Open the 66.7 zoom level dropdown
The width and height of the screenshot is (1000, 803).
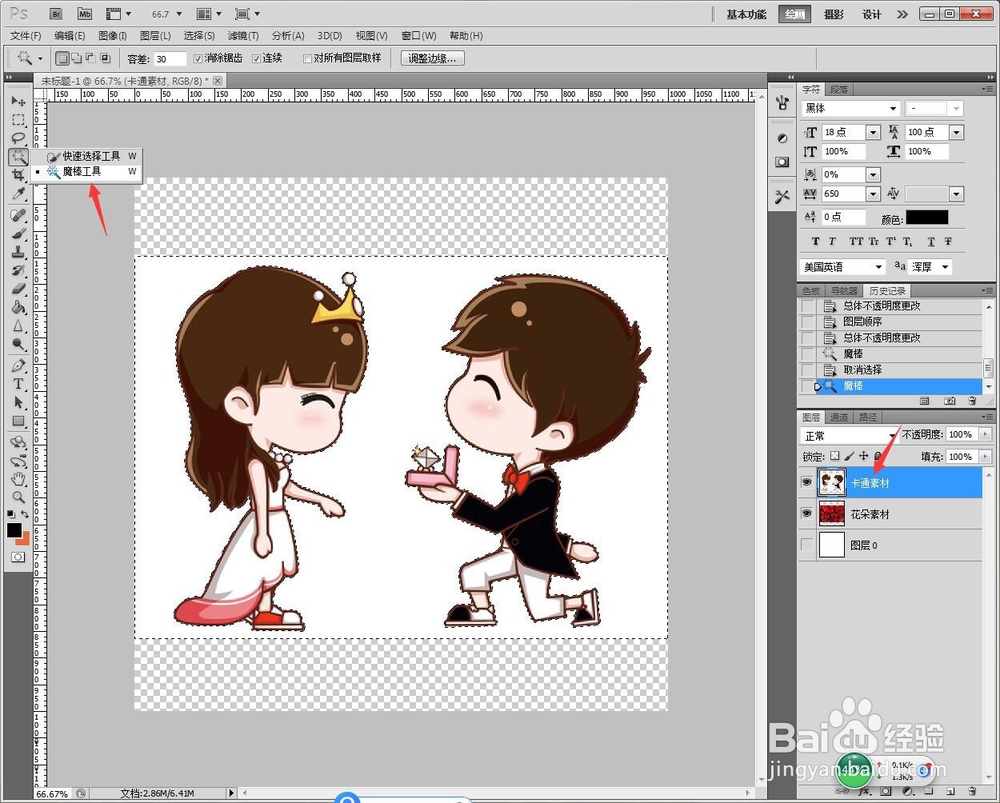[x=179, y=13]
